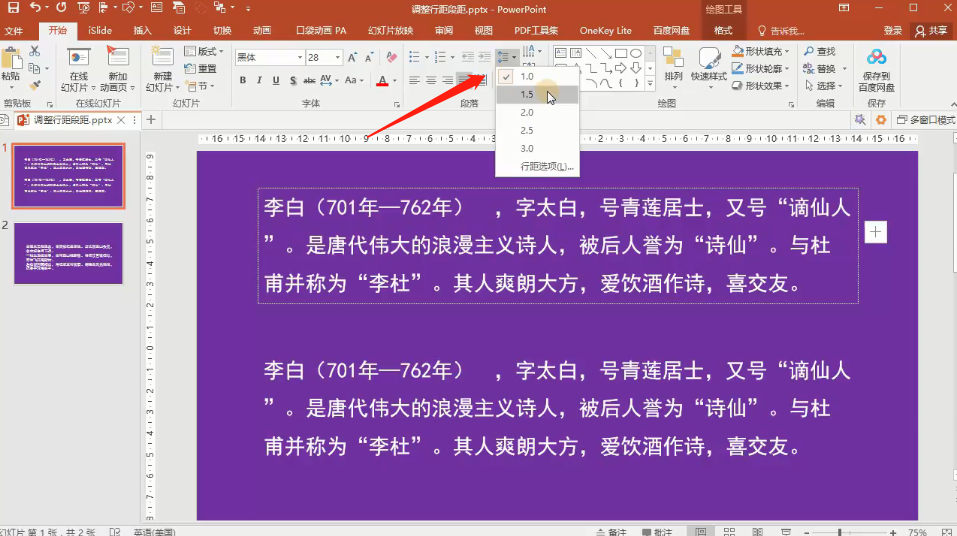Click the Find (查找) button
Viewport: 957px width, 536px height.
pyautogui.click(x=820, y=51)
